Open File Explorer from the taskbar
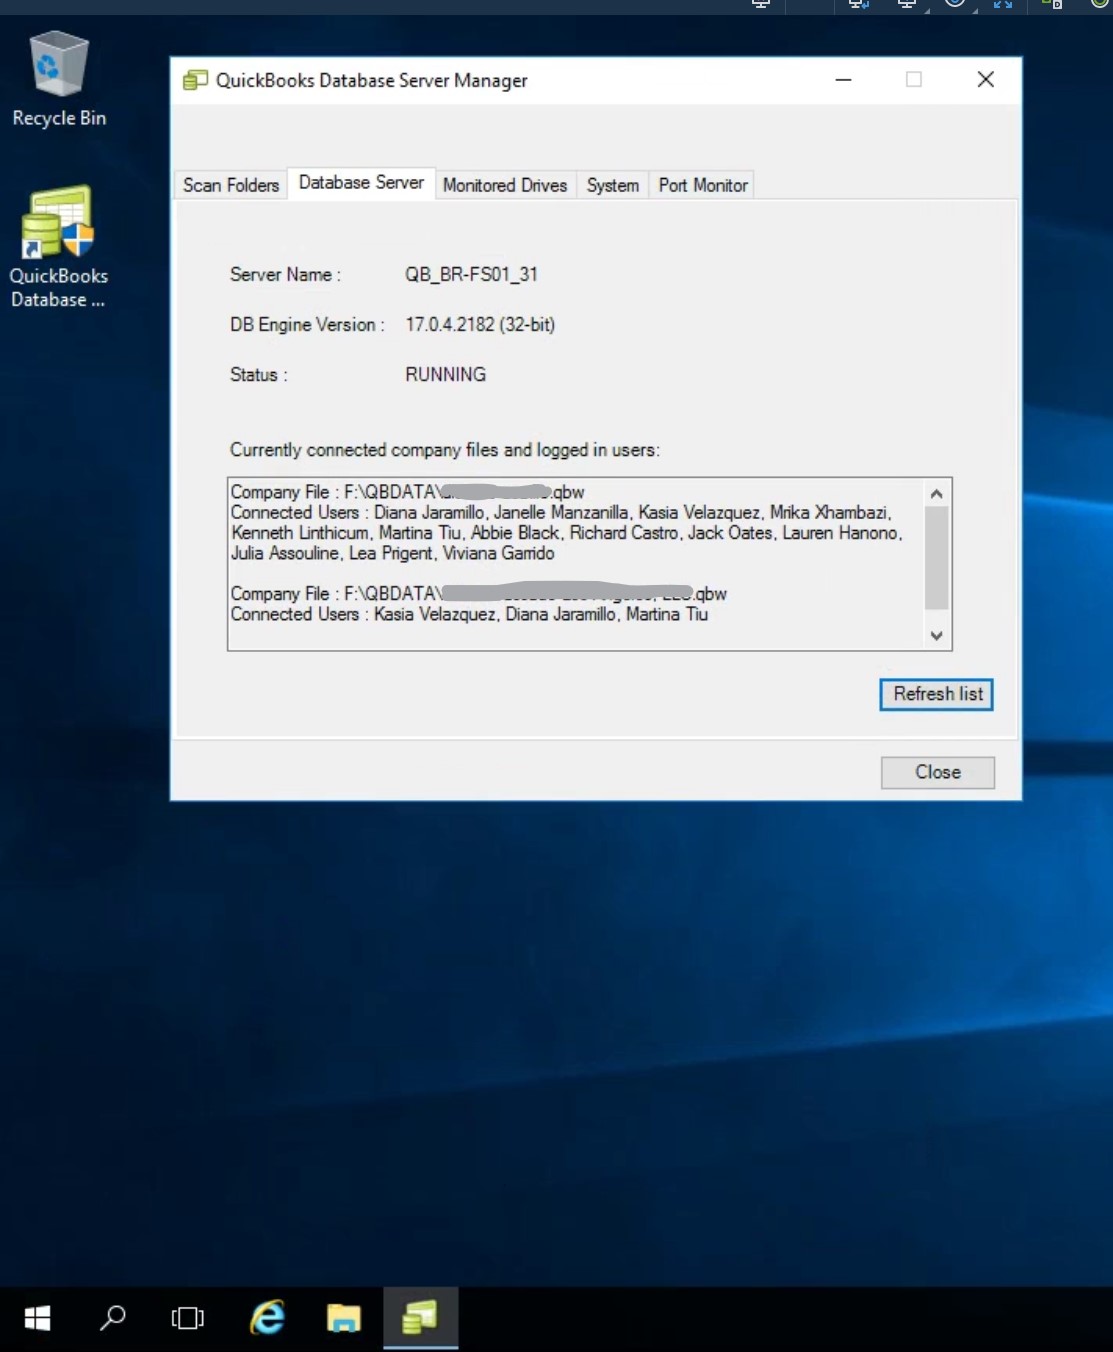This screenshot has height=1352, width=1113. coord(343,1318)
